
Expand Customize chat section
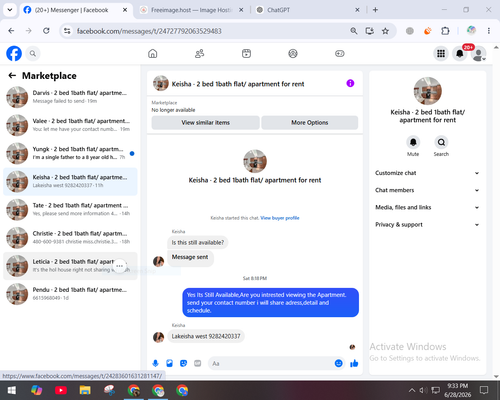pos(427,173)
